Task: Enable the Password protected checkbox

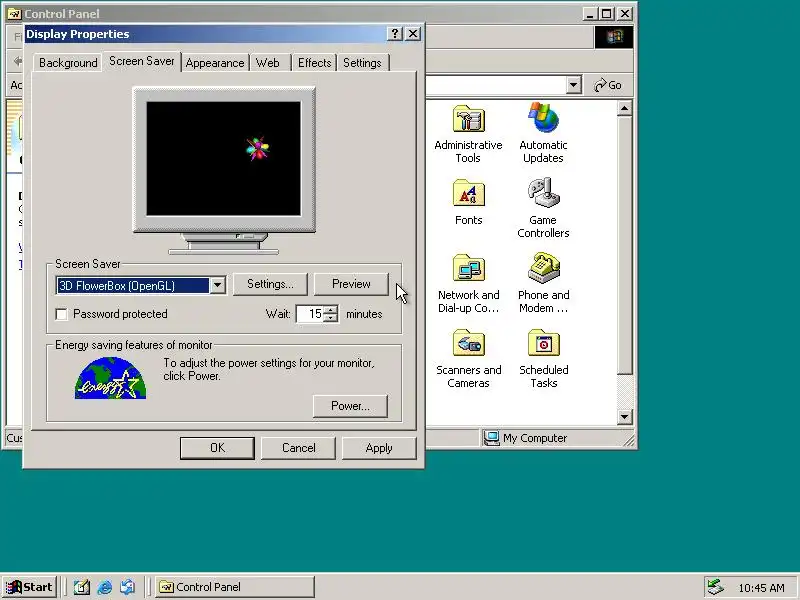Action: pos(61,314)
